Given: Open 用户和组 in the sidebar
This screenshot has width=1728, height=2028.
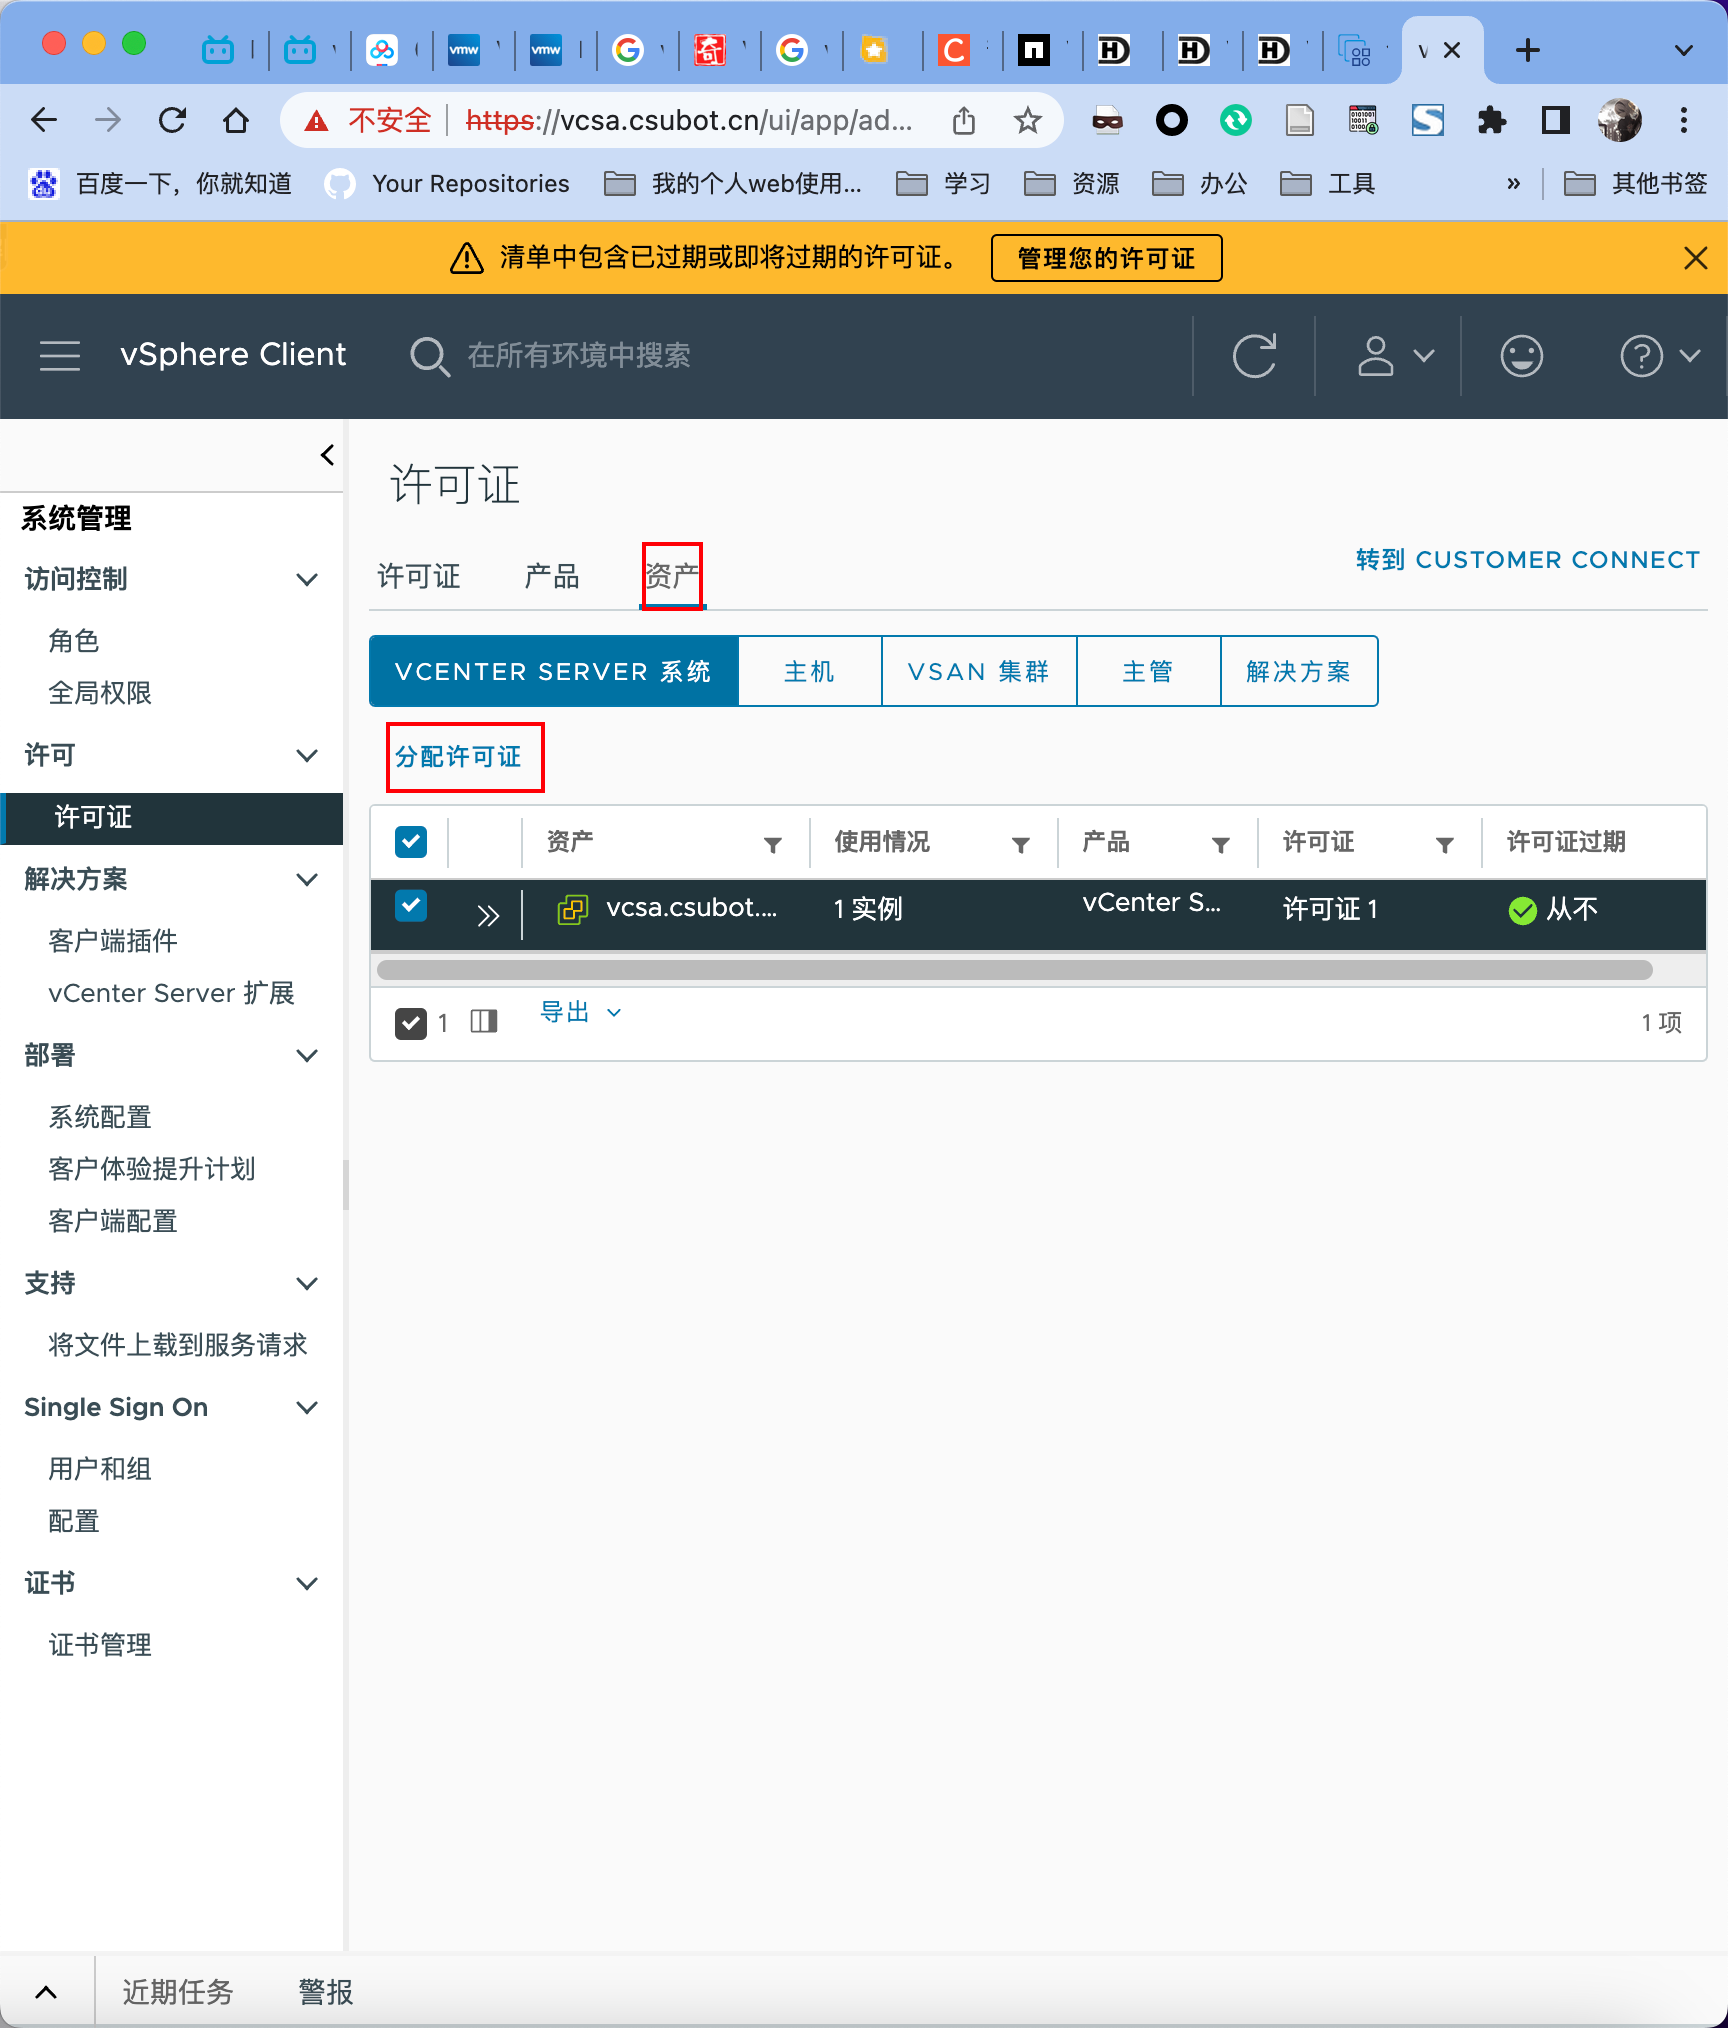Looking at the screenshot, I should click(100, 1469).
